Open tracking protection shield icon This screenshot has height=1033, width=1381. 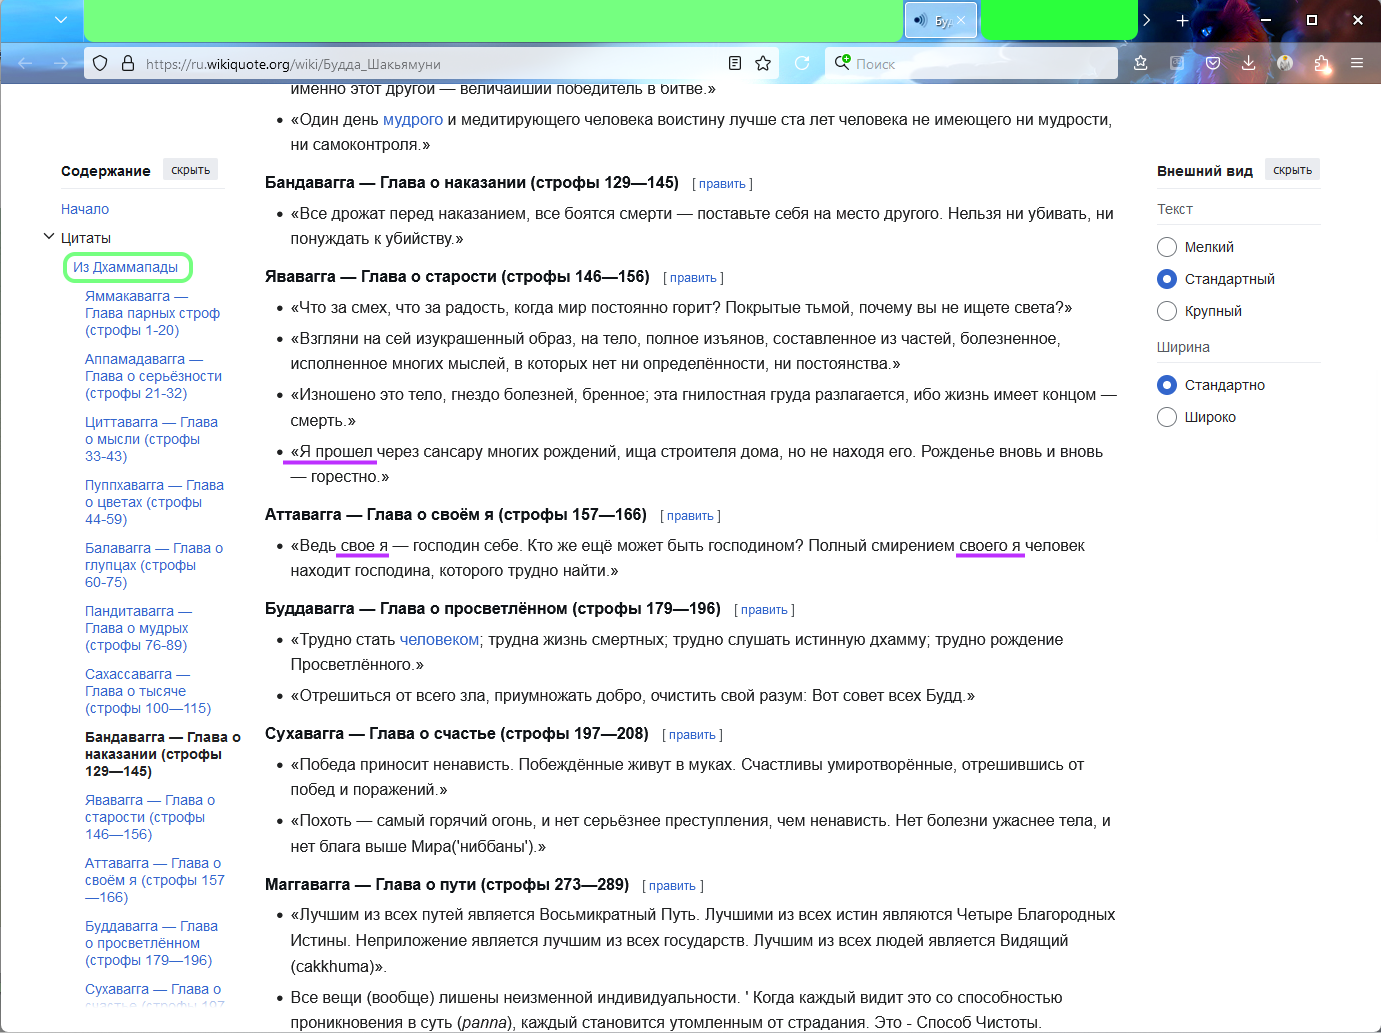[100, 63]
